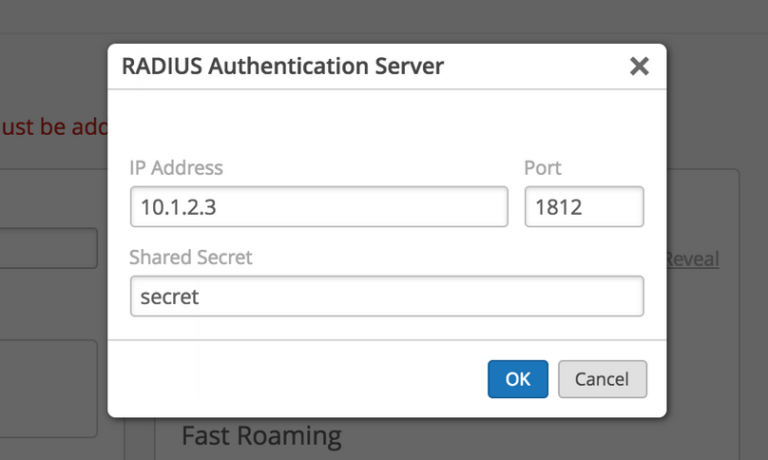Click the background box at lower left
768x460 pixels.
click(x=48, y=388)
